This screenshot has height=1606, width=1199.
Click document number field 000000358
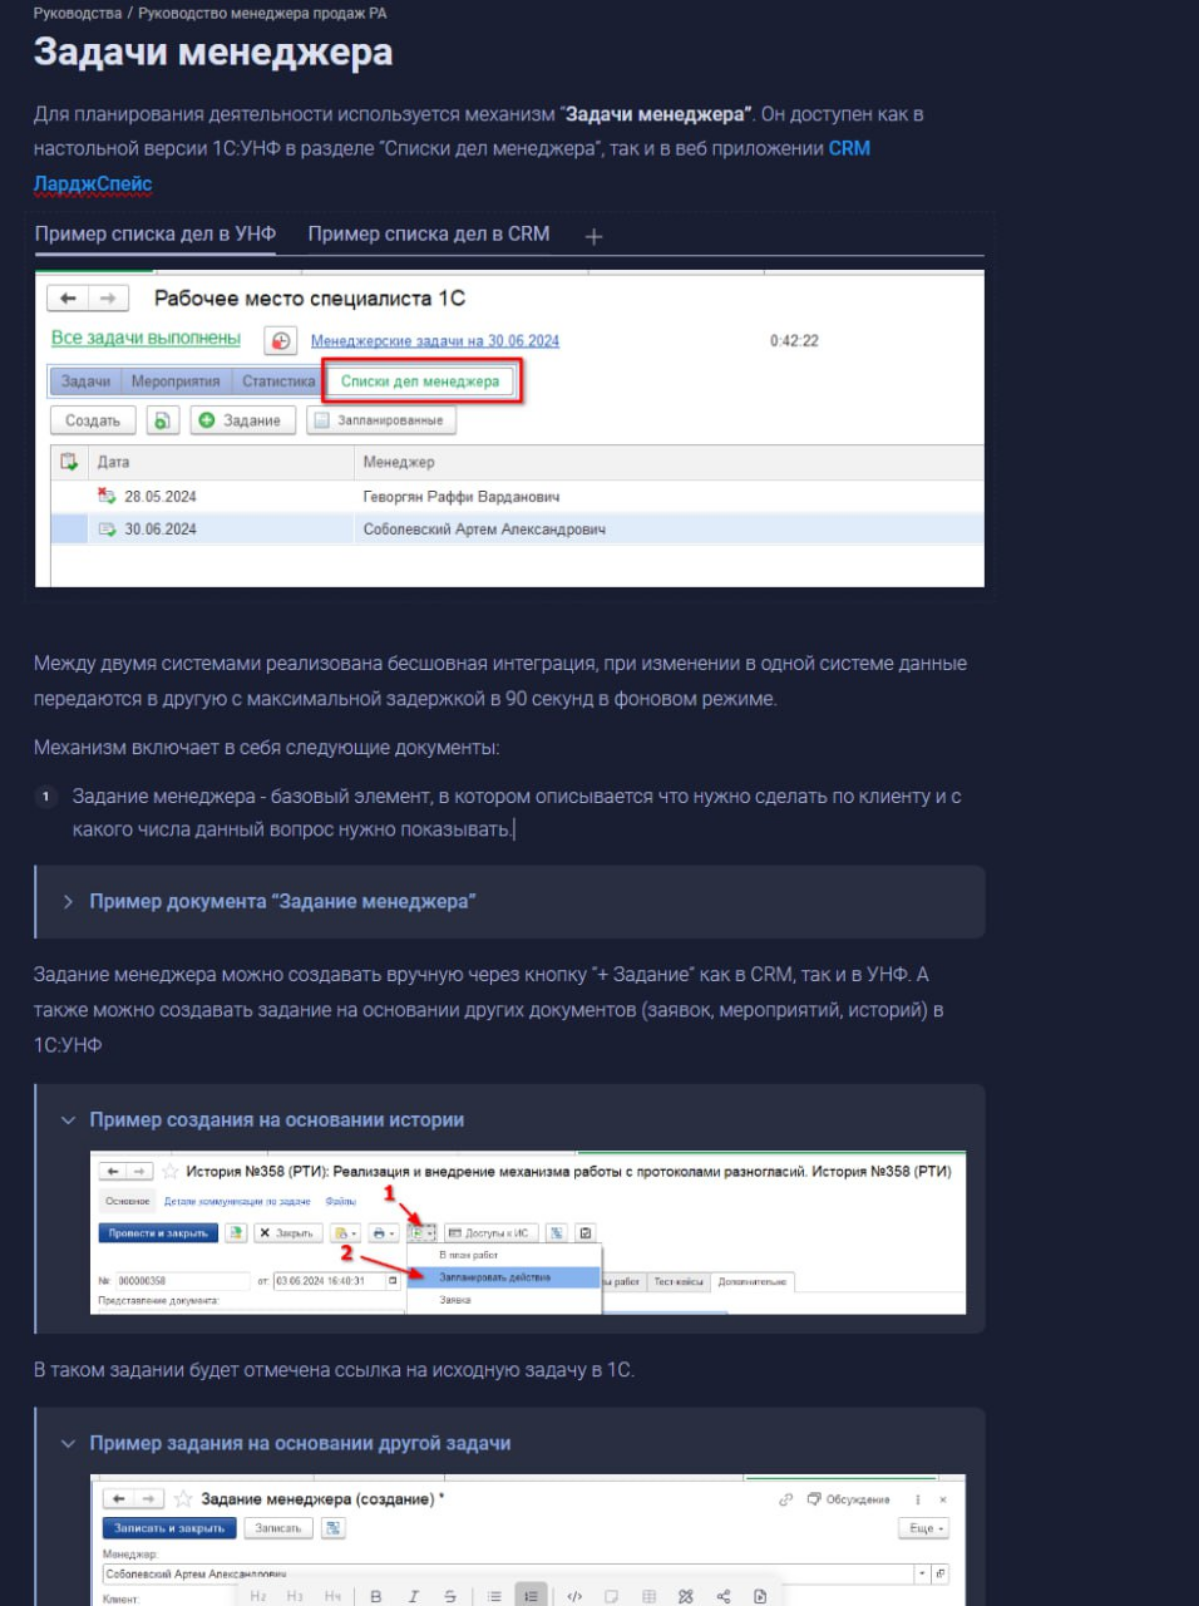pyautogui.click(x=181, y=1280)
